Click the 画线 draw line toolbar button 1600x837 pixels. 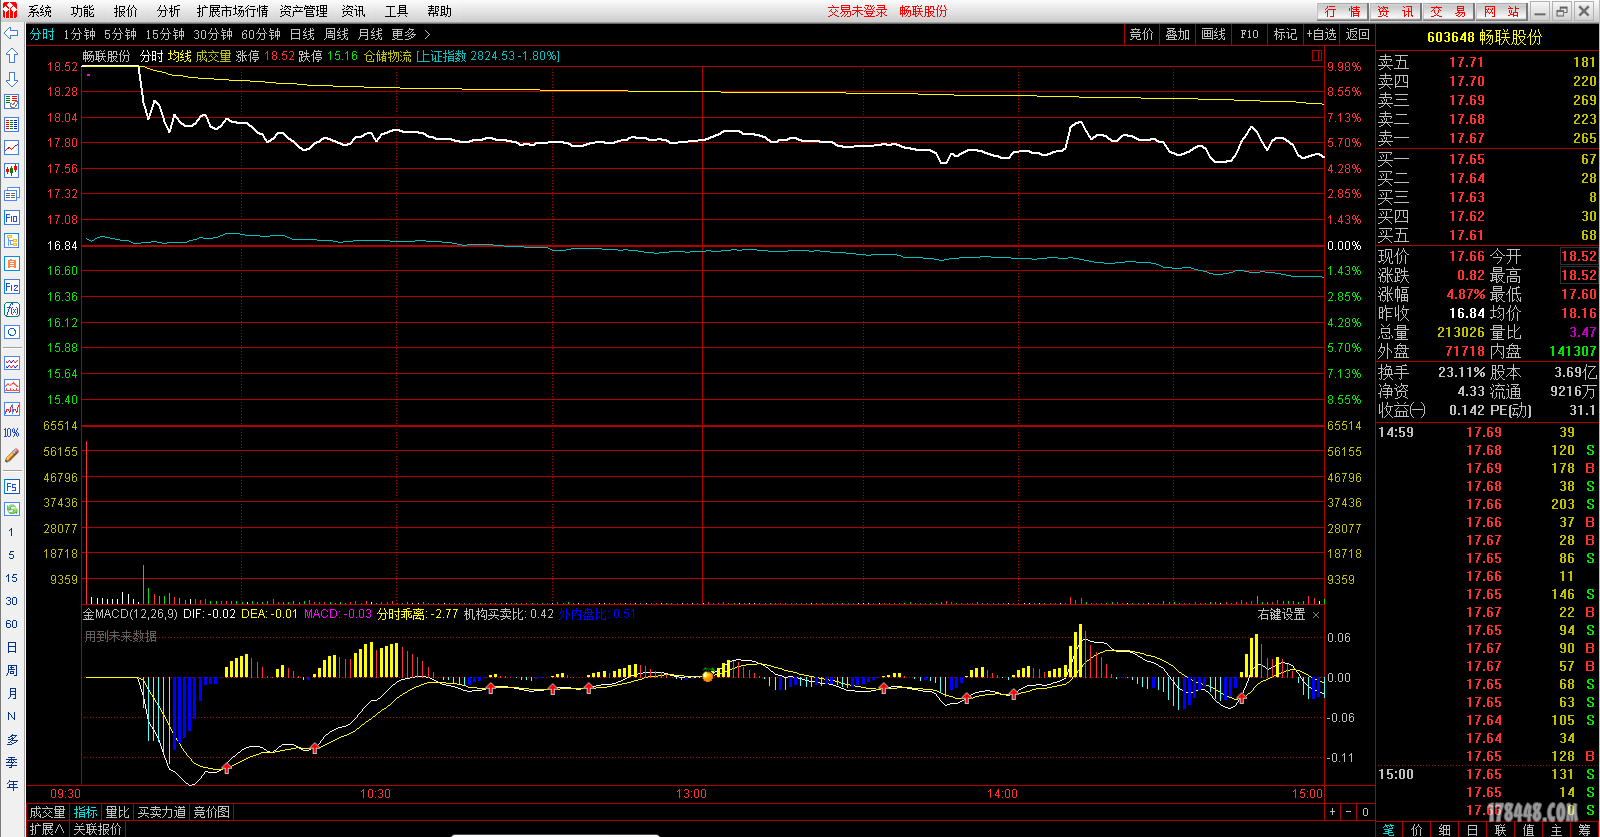coord(1213,34)
